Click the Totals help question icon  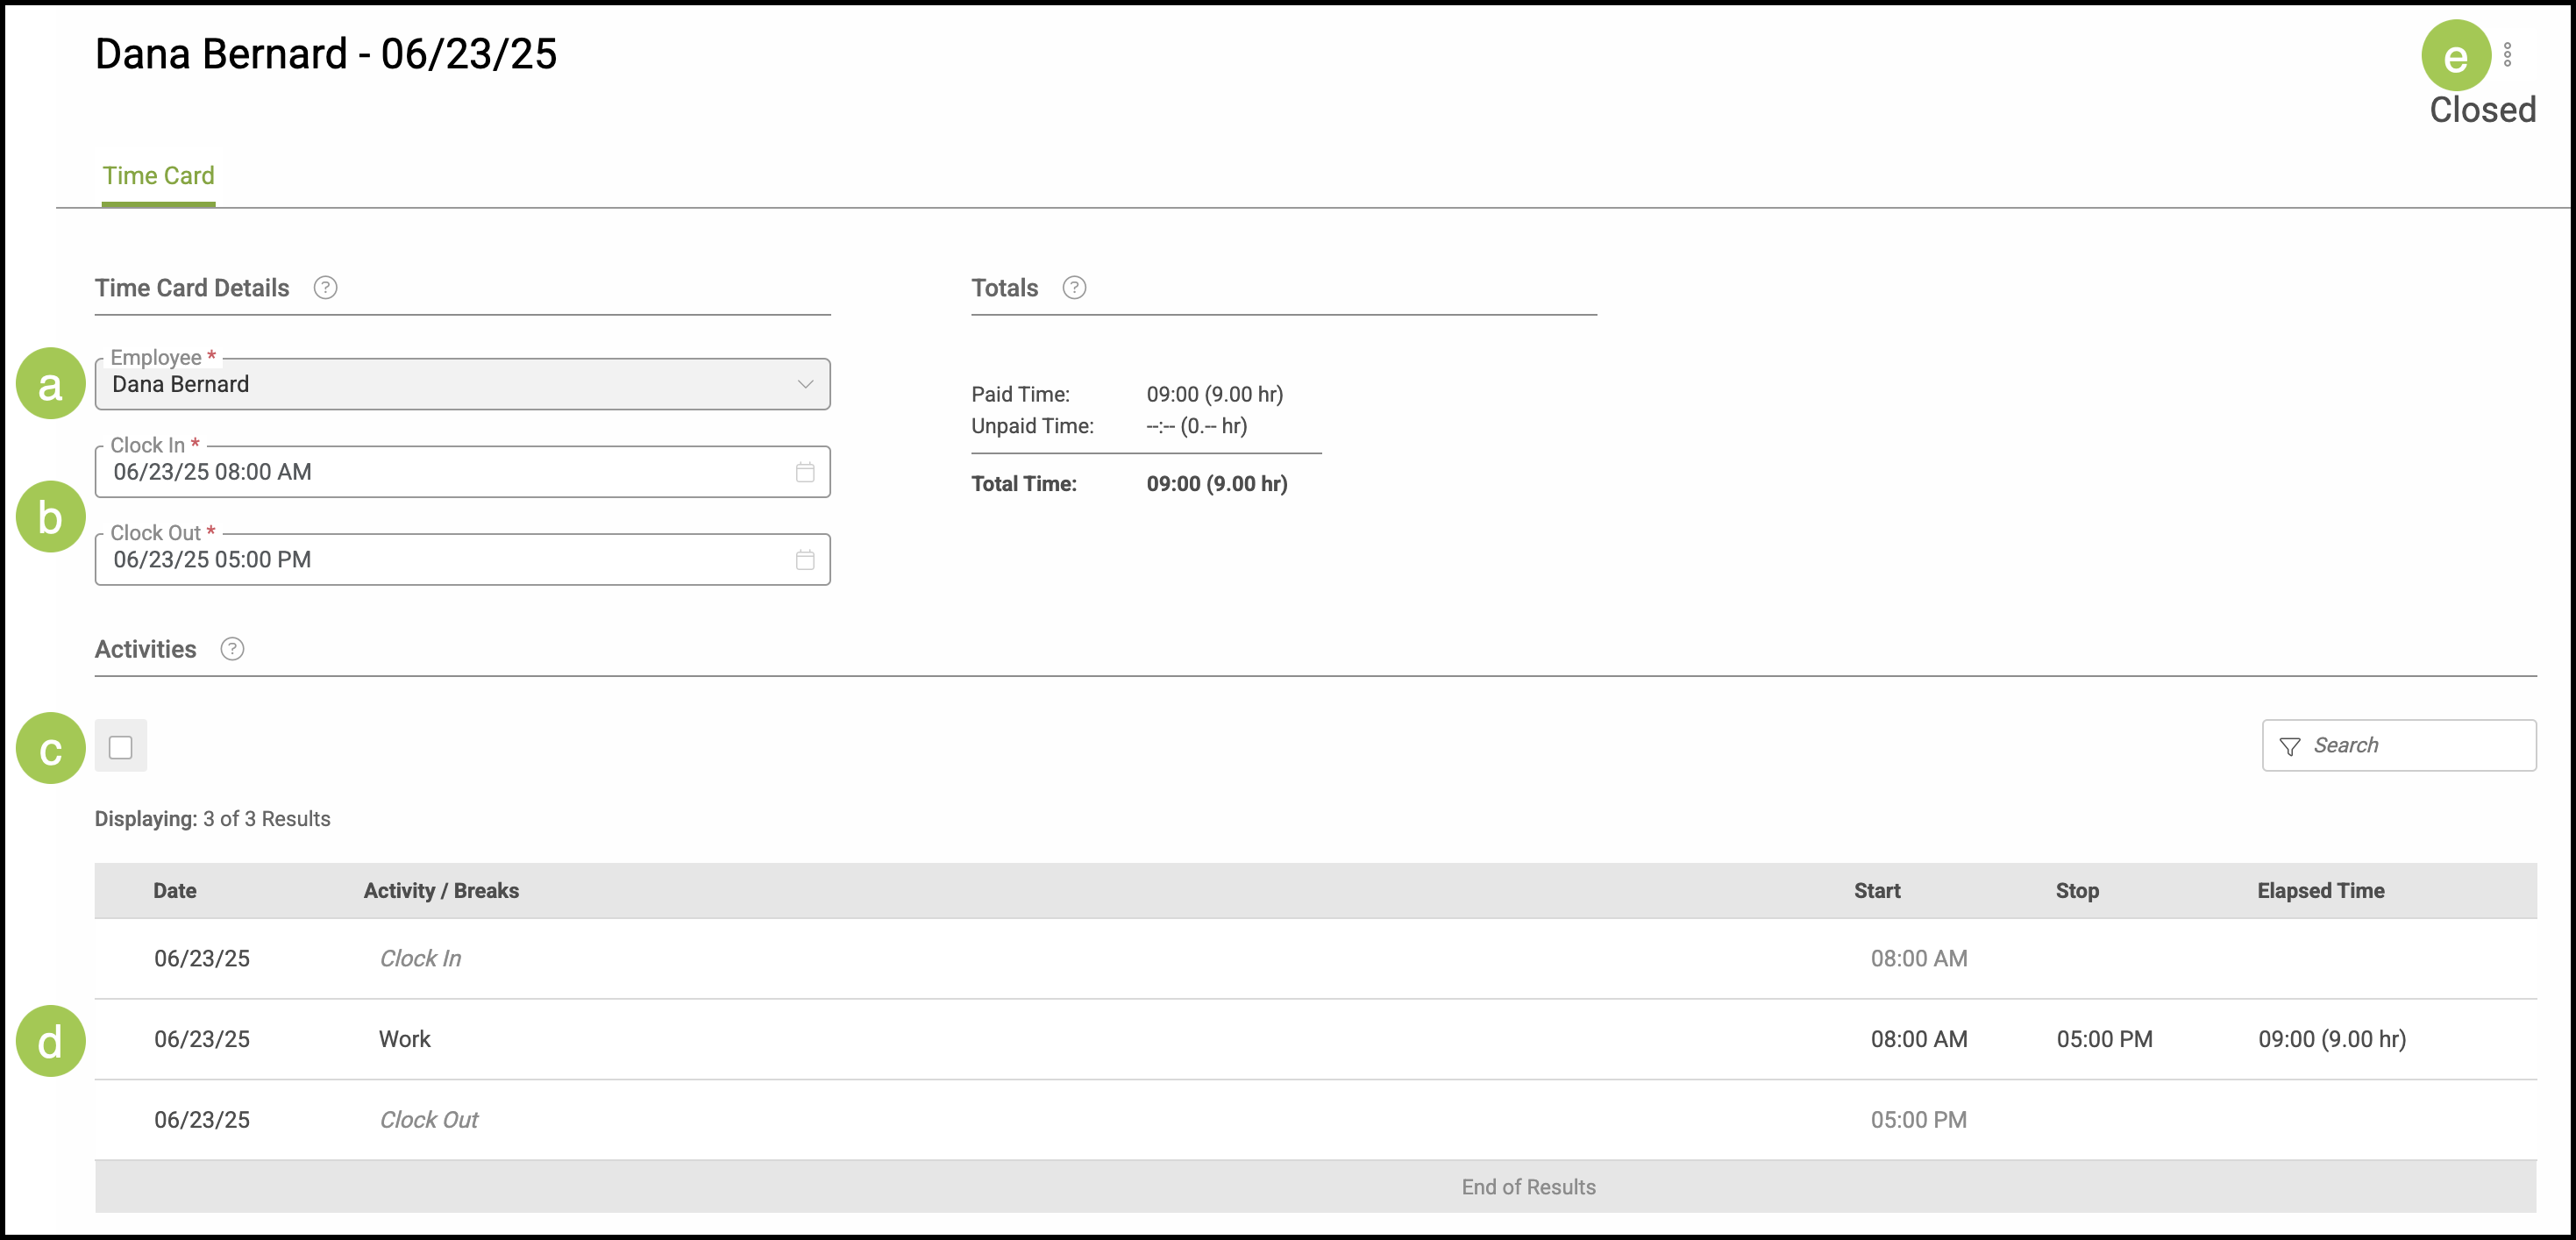[x=1074, y=288]
